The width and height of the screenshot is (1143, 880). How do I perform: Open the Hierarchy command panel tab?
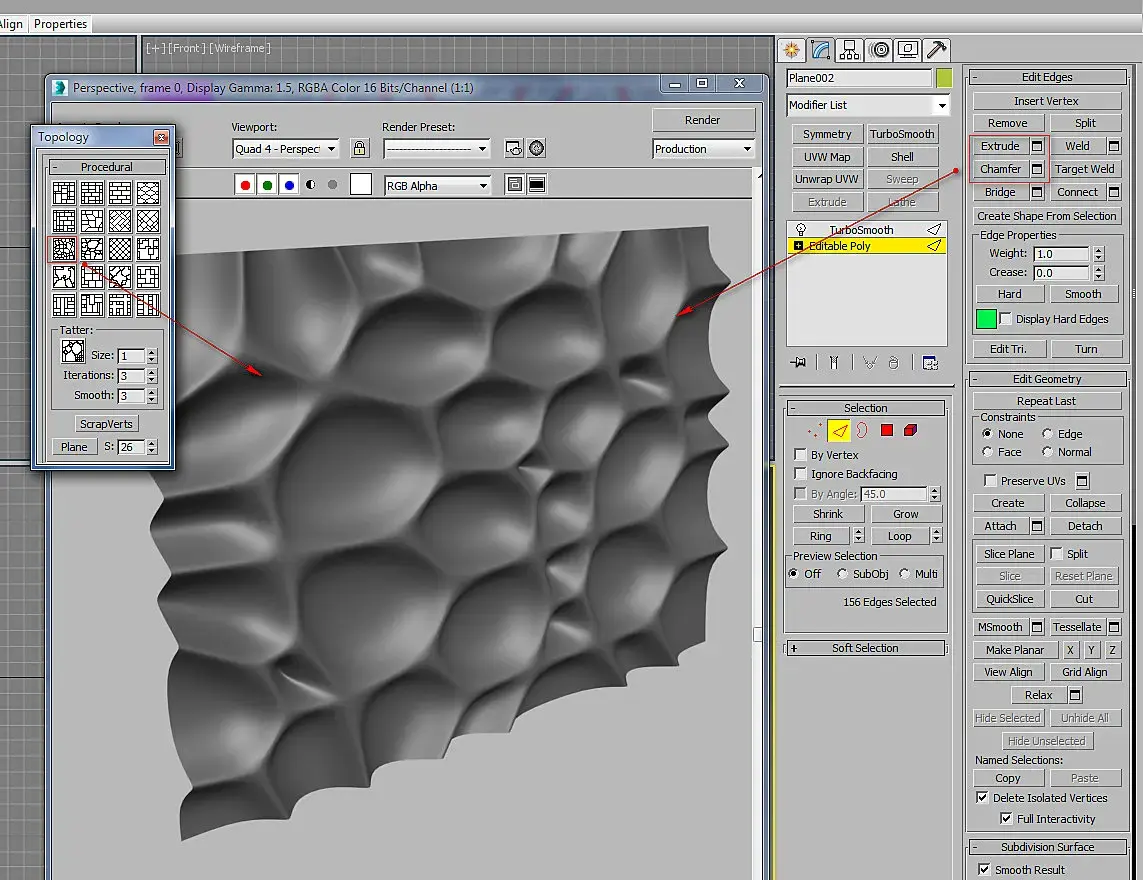[x=850, y=49]
